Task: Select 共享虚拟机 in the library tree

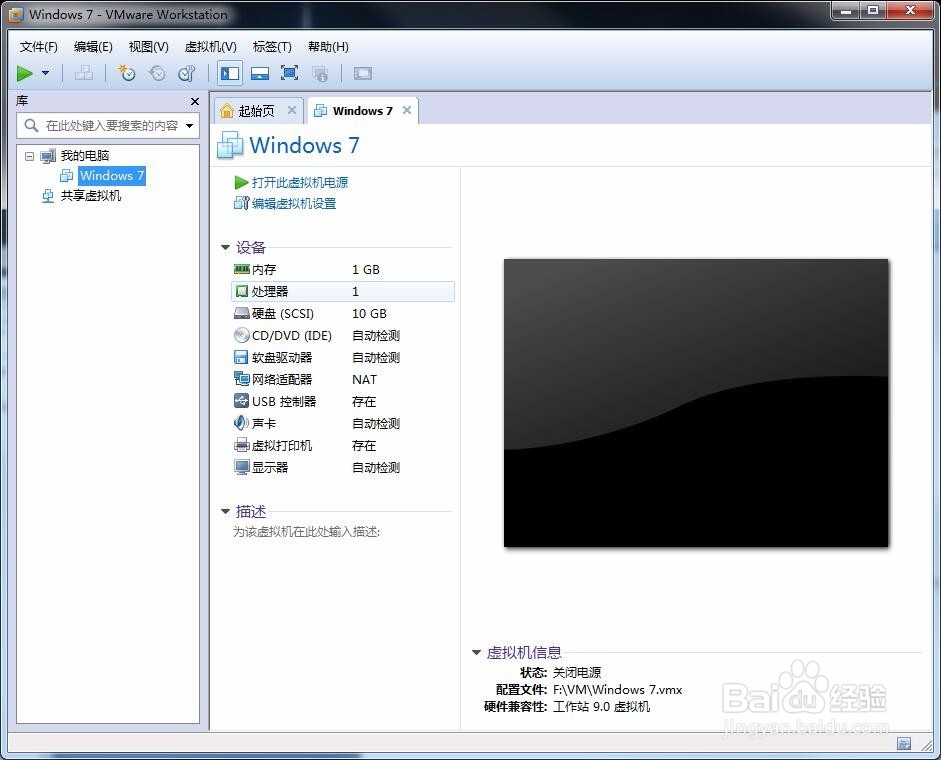Action: pyautogui.click(x=91, y=196)
